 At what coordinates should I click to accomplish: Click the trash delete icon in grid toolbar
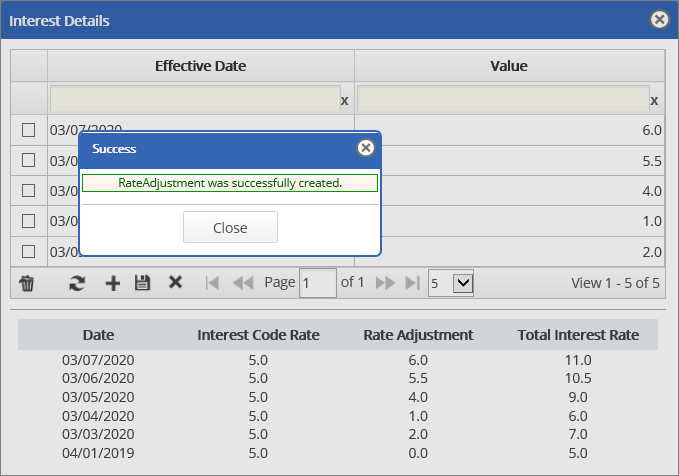[x=27, y=283]
